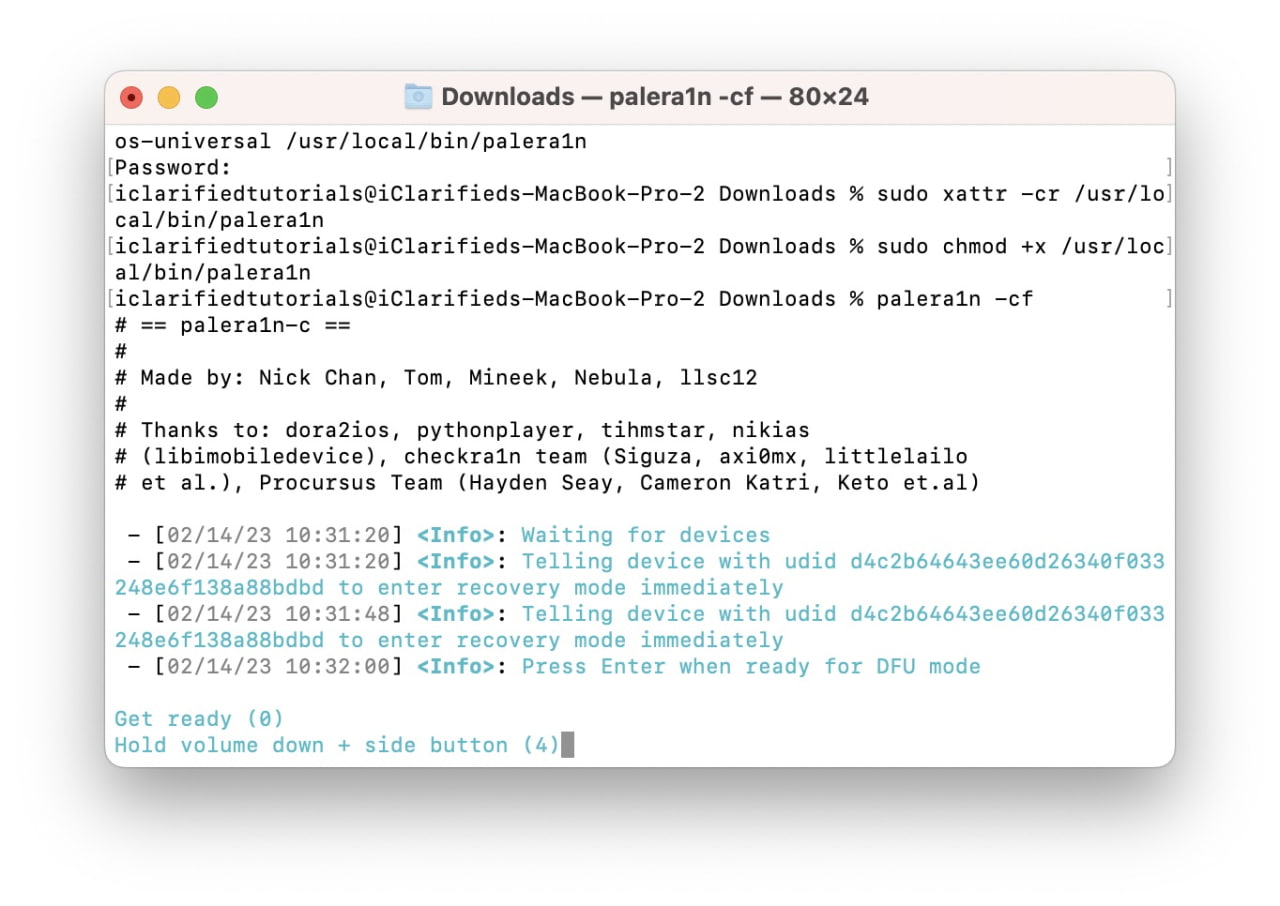1280x906 pixels.
Task: Click the yellow minimize traffic light
Action: (169, 96)
